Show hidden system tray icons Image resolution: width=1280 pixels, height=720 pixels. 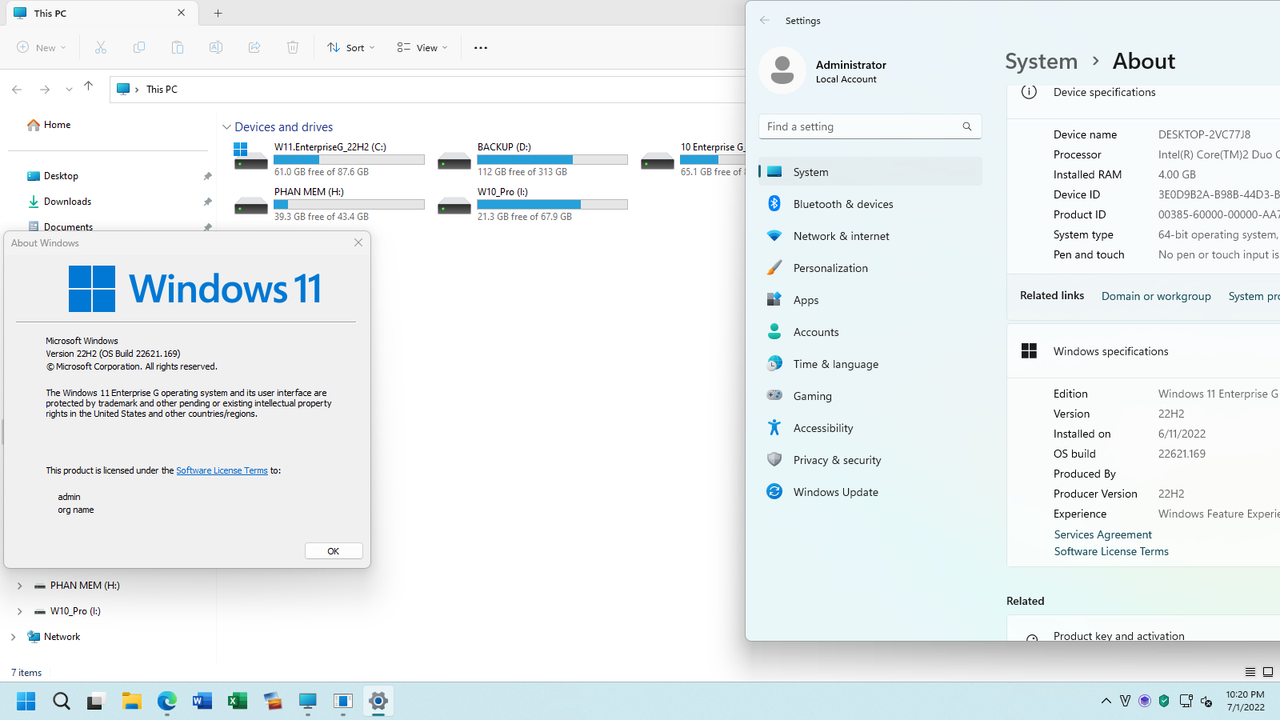tap(1106, 701)
